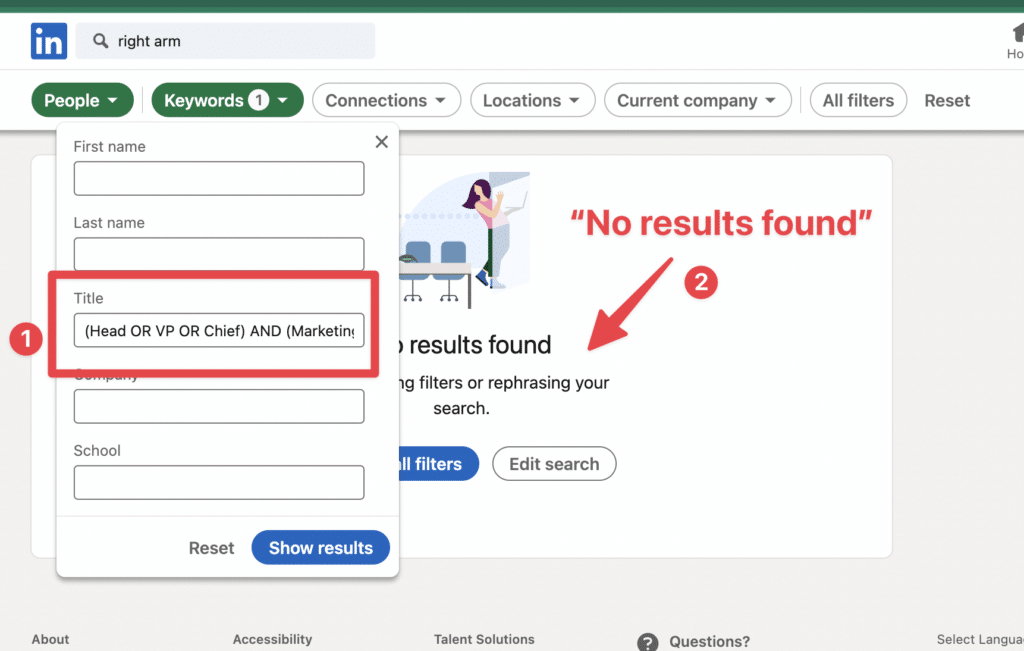Click the blue filters button in results card
This screenshot has height=651, width=1024.
[x=438, y=464]
